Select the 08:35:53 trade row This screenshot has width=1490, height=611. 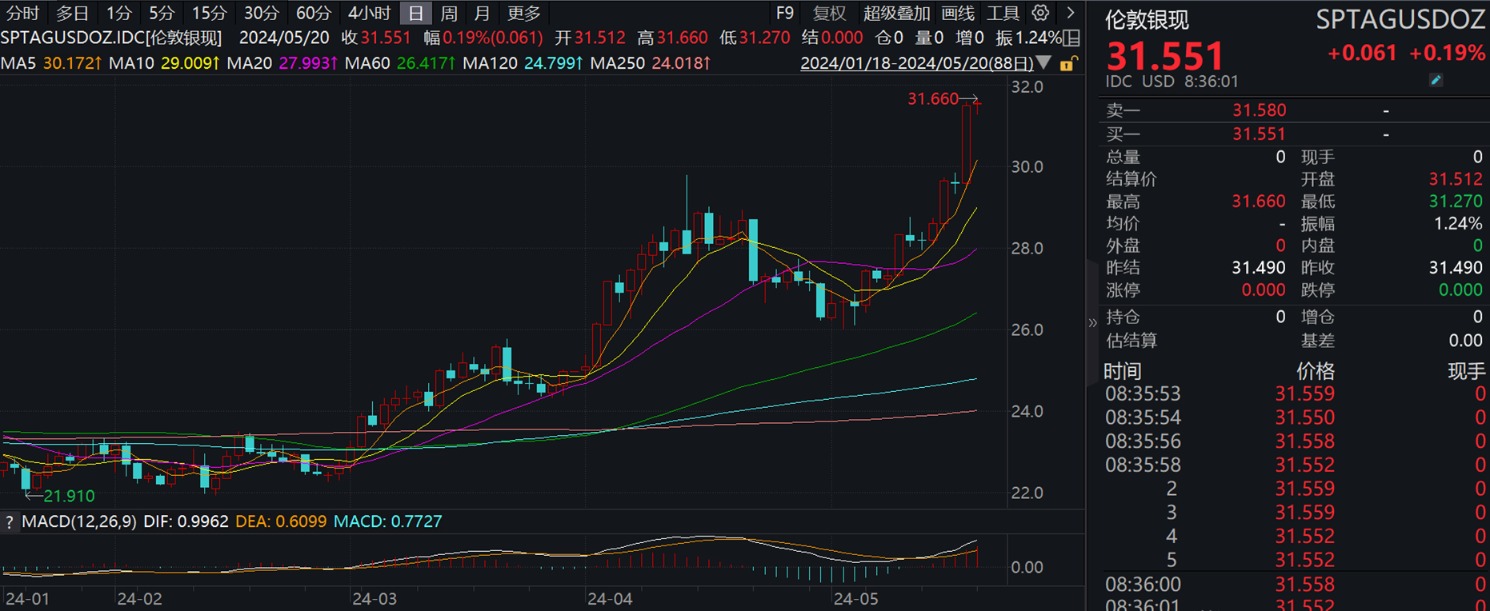click(1295, 394)
